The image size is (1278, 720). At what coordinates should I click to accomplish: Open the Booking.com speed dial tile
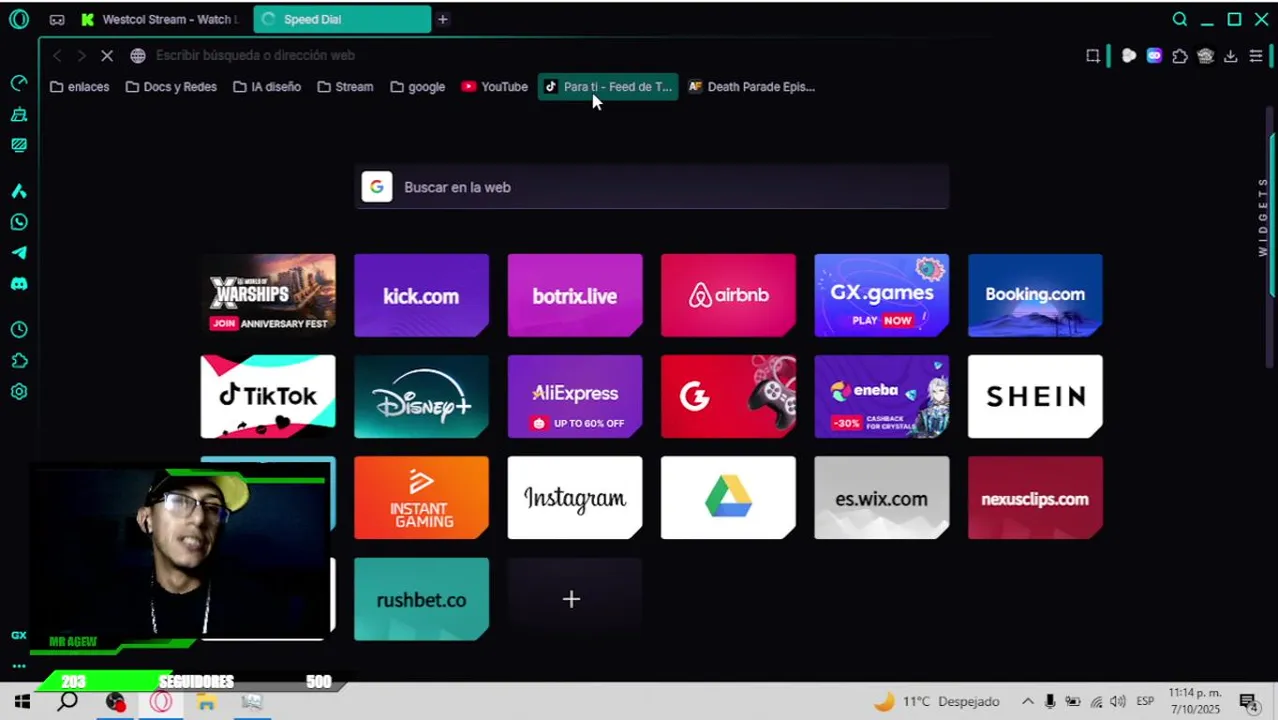1035,295
